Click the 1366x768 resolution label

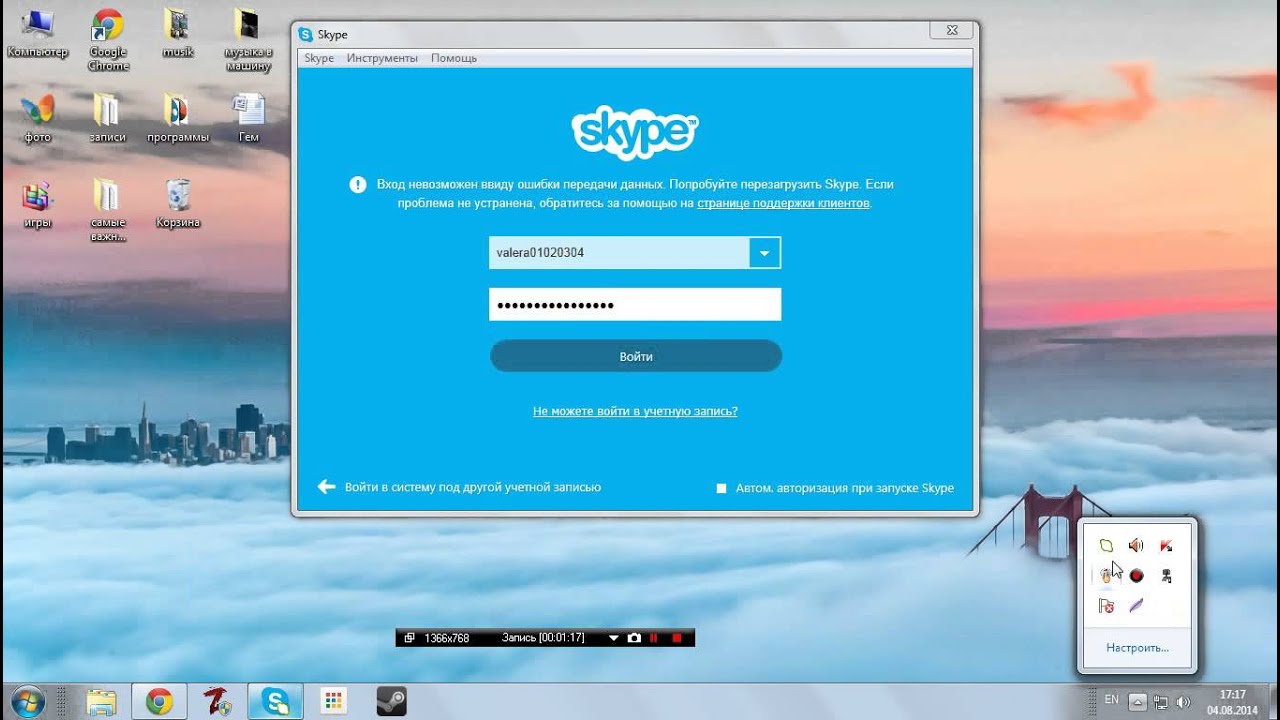pos(447,638)
